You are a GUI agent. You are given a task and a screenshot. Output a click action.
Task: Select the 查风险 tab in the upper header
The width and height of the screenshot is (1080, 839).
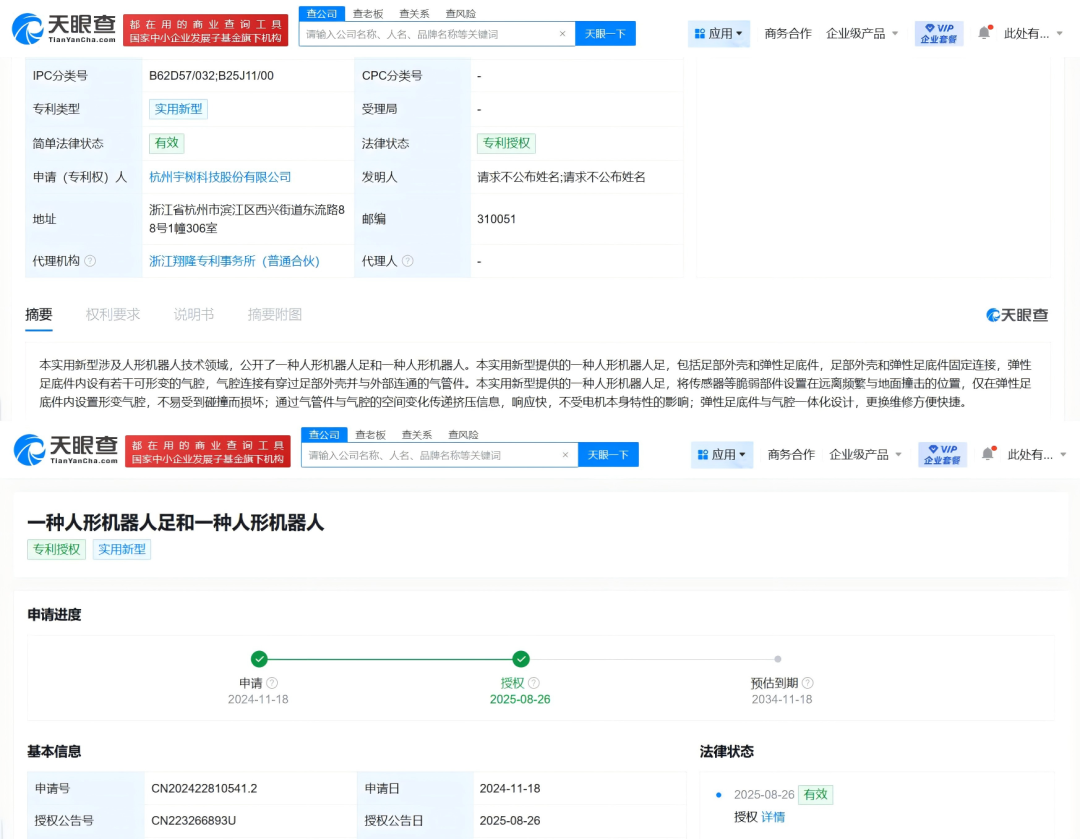point(460,13)
